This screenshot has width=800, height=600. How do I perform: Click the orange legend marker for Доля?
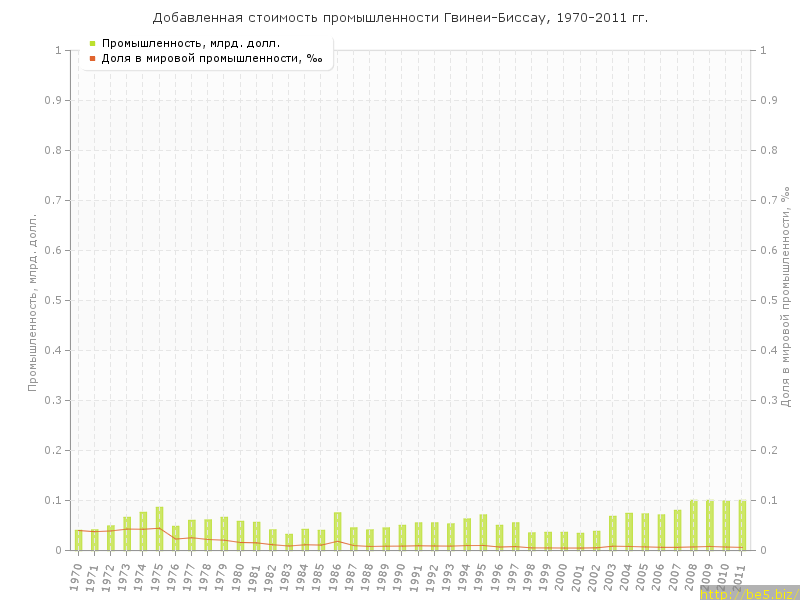pos(92,58)
